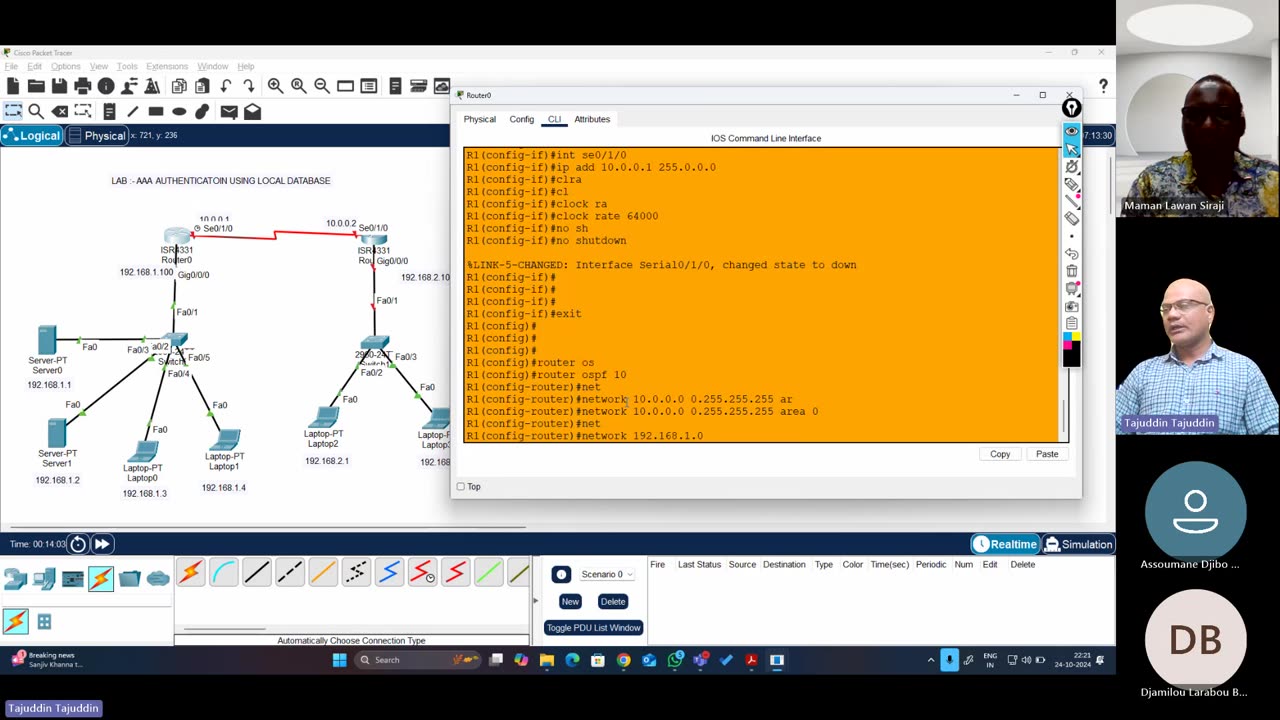
Task: Reset simulation time with power cycle button
Action: (78, 544)
